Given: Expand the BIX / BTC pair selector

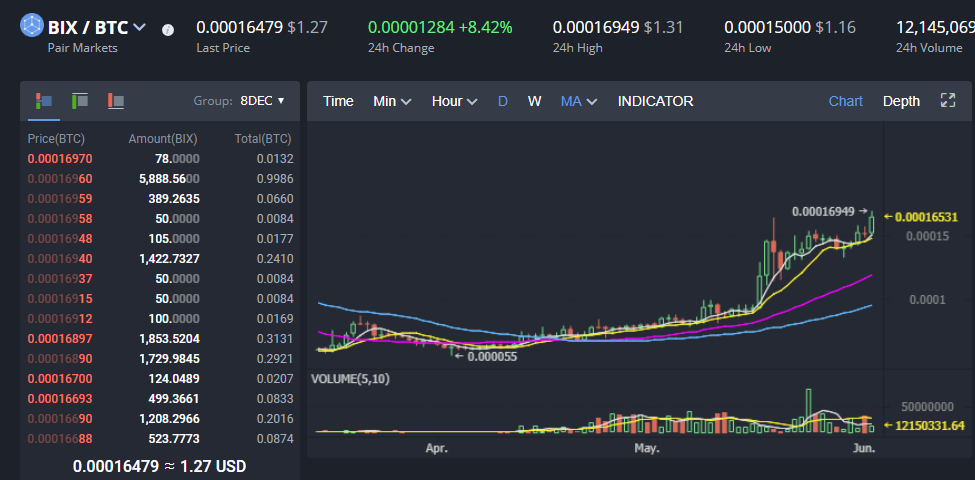Looking at the screenshot, I should click(x=139, y=28).
